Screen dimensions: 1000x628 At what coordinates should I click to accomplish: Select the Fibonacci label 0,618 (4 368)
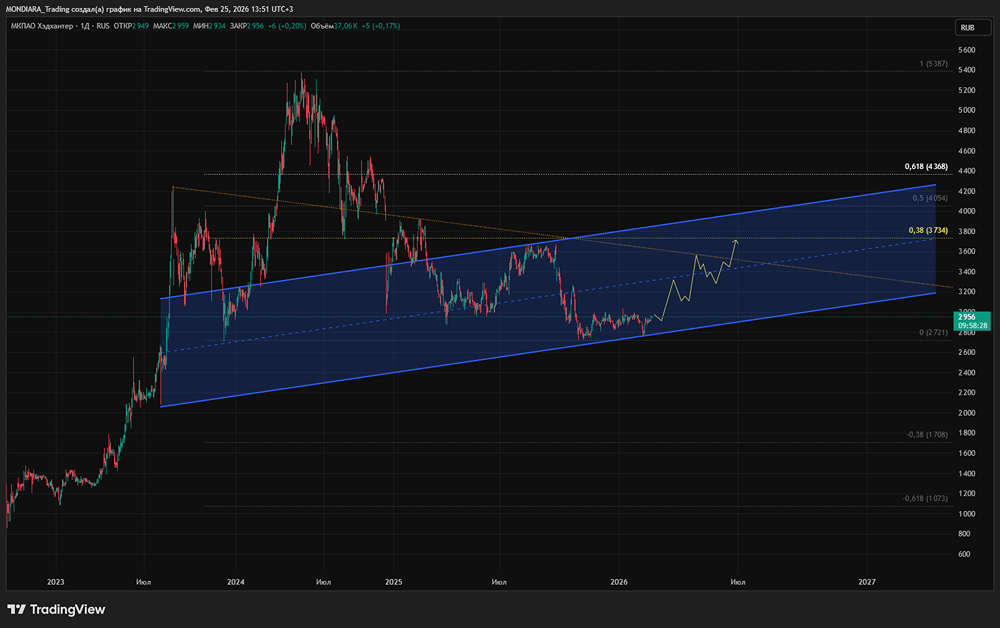click(926, 166)
